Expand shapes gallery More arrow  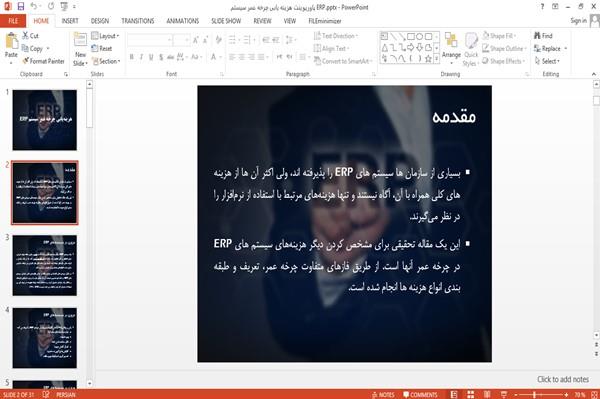(x=436, y=59)
